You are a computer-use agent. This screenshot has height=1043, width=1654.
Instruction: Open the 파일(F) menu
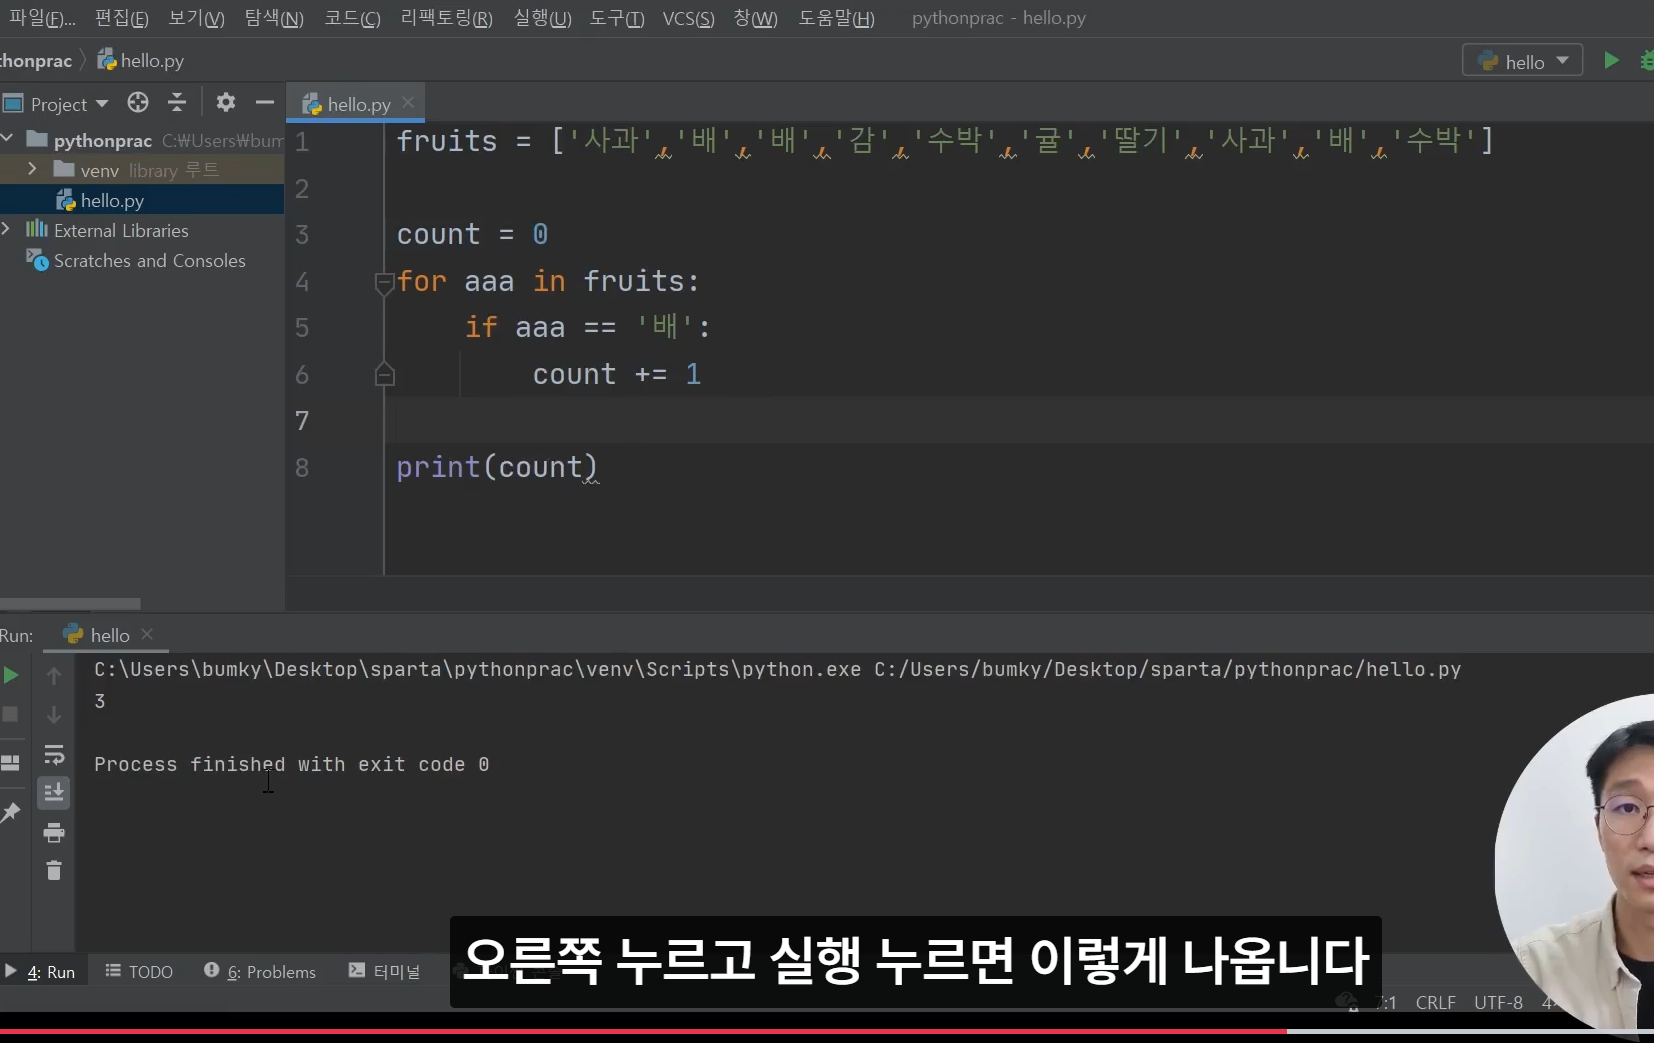point(41,18)
